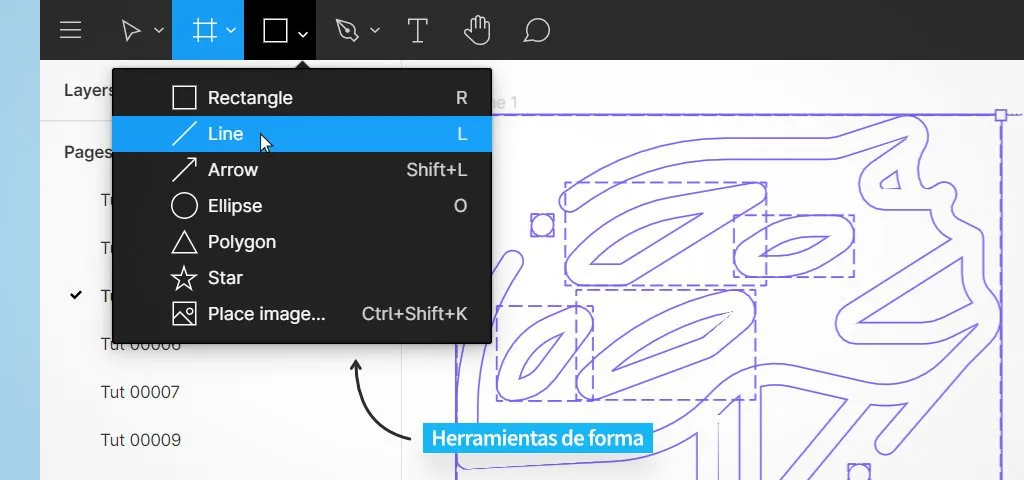Select the Move tool arrow
The width and height of the screenshot is (1024, 480).
tap(131, 30)
